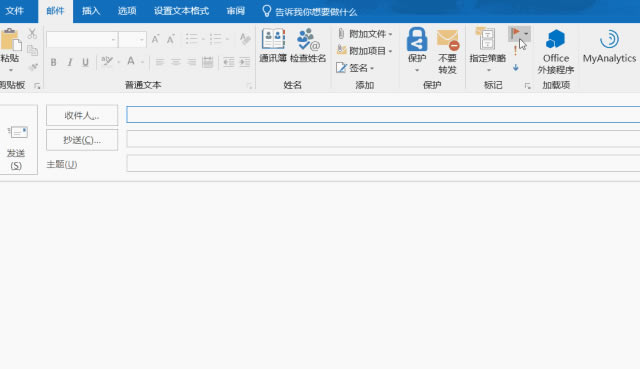The image size is (640, 369).
Task: Set Low Importance down arrow
Action: click(516, 68)
